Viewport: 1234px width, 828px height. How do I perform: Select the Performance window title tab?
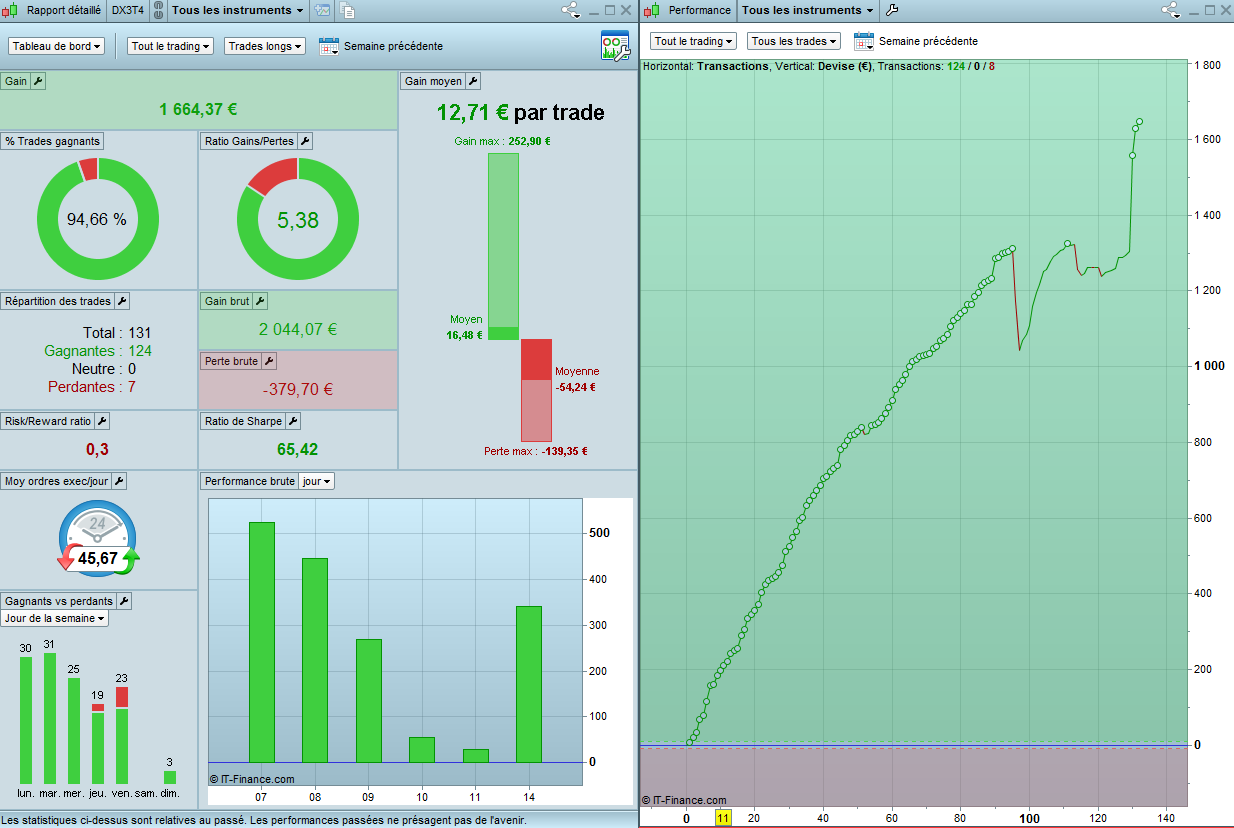[x=699, y=11]
